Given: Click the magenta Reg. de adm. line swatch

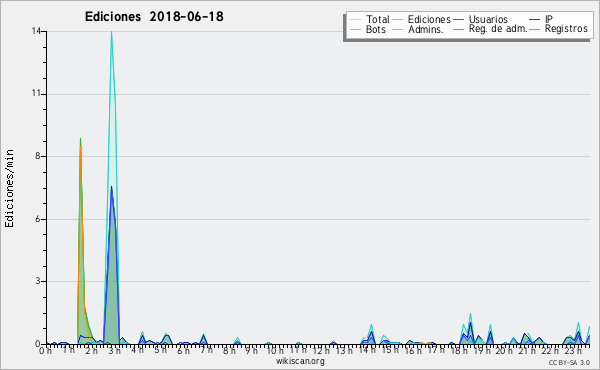Looking at the screenshot, I should [458, 29].
